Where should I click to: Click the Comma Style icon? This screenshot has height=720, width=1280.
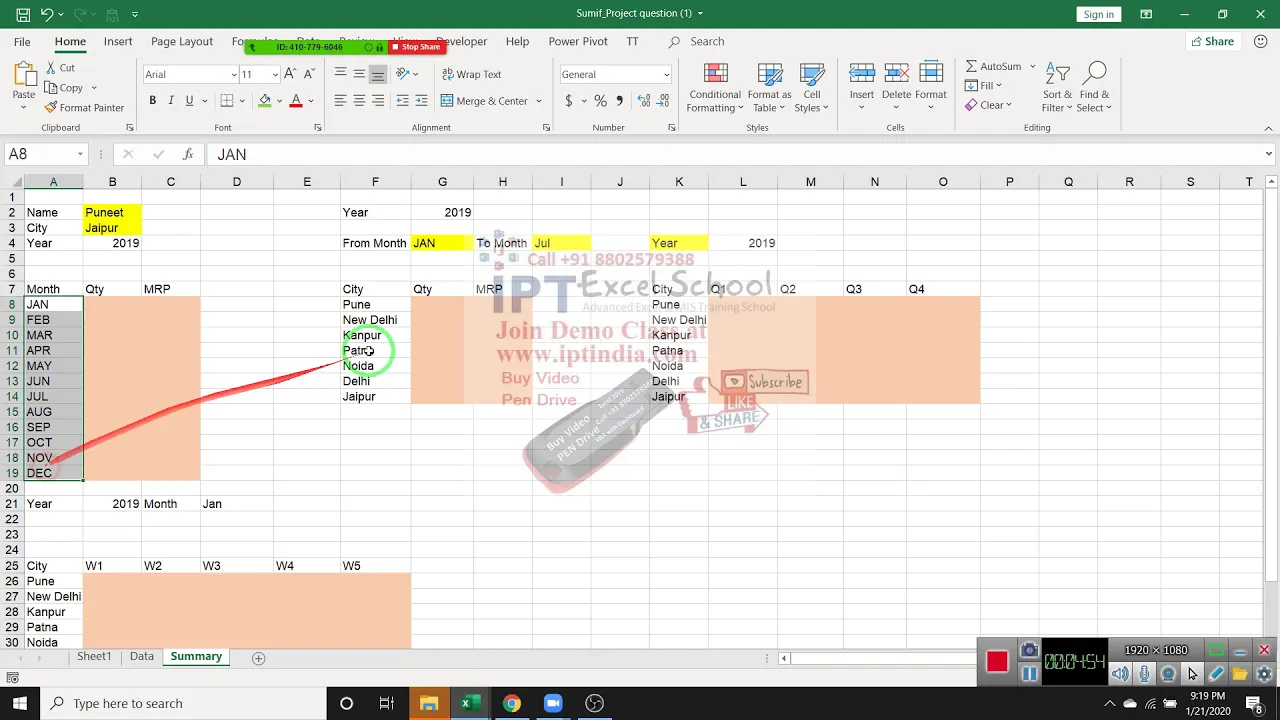[x=619, y=101]
